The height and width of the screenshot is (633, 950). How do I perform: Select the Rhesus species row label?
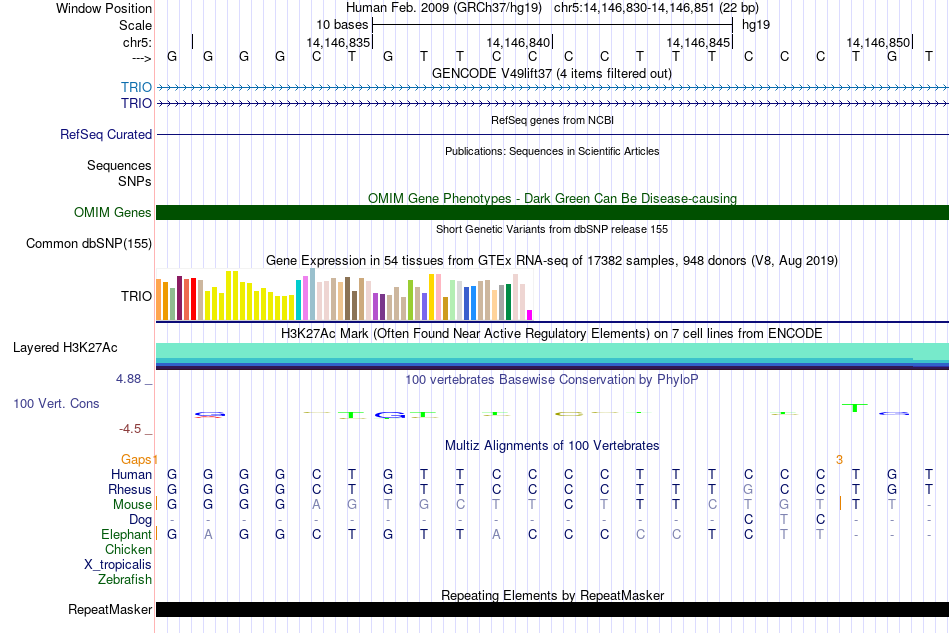pos(130,489)
